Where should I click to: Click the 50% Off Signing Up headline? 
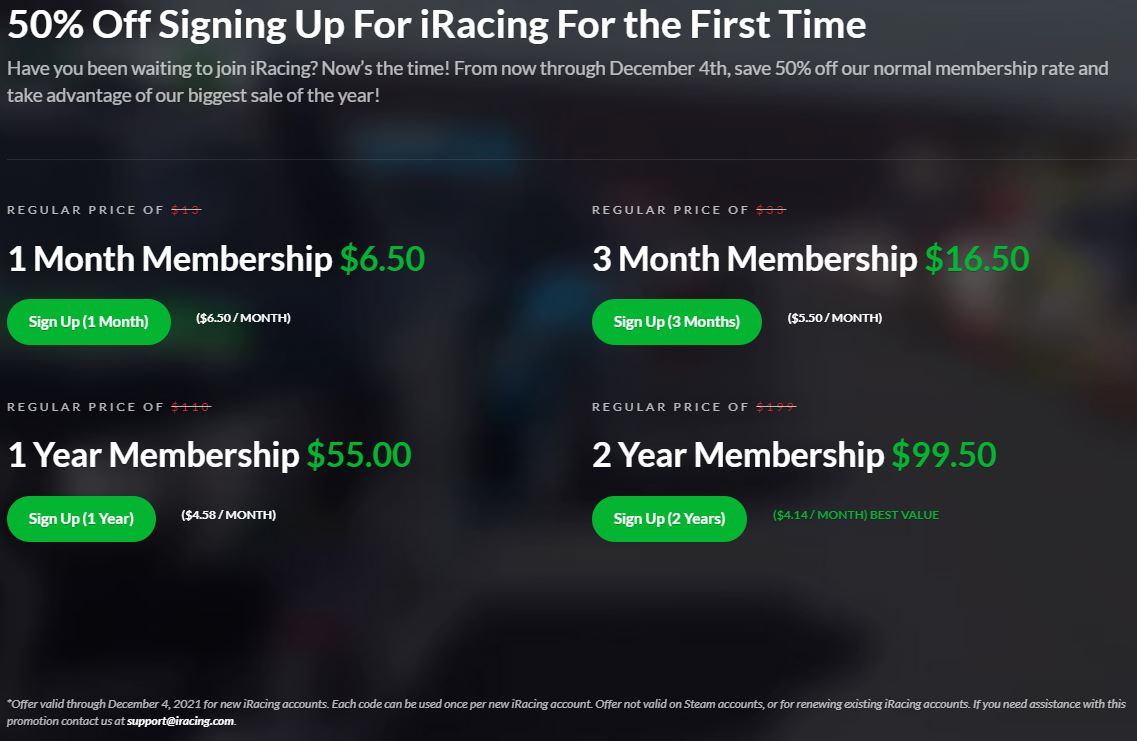[x=436, y=25]
